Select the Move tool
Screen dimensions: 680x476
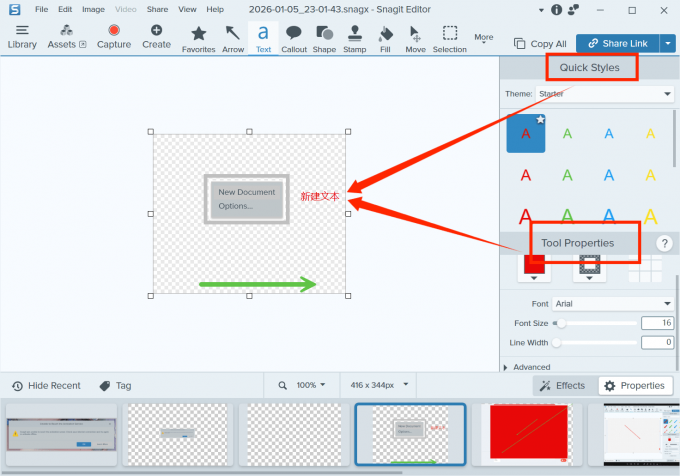pyautogui.click(x=415, y=37)
